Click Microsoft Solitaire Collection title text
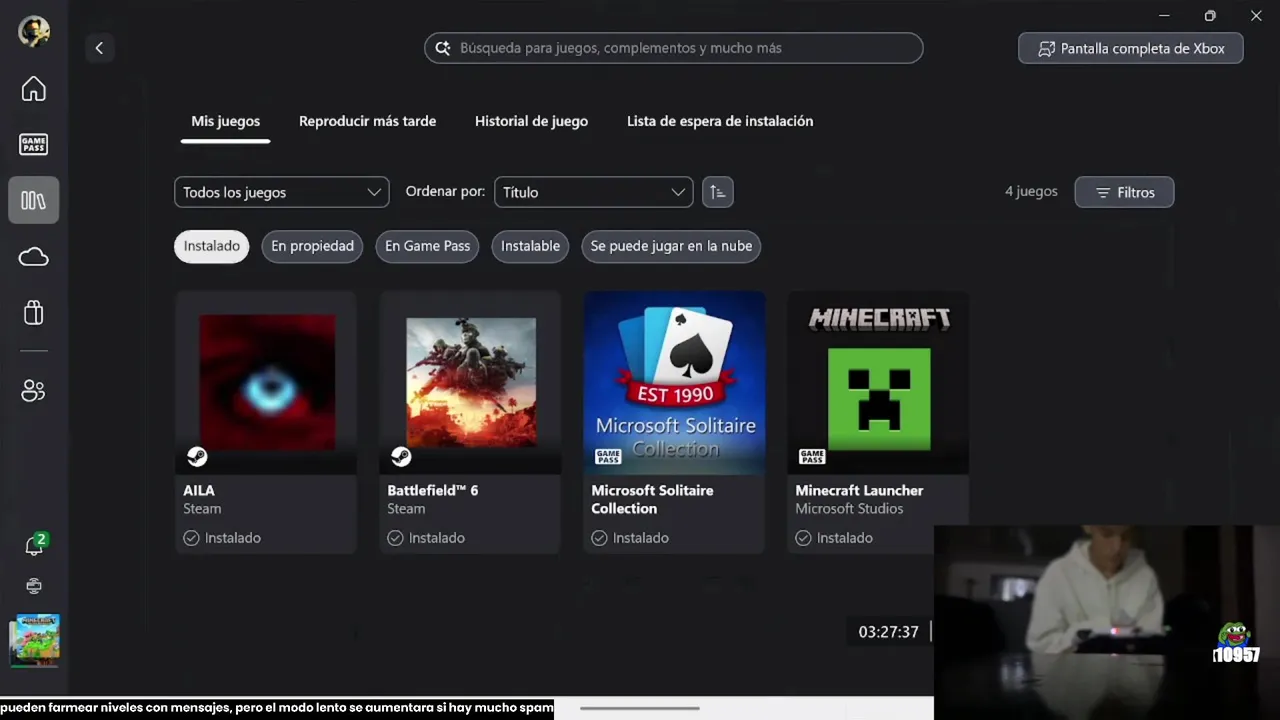 pyautogui.click(x=652, y=499)
